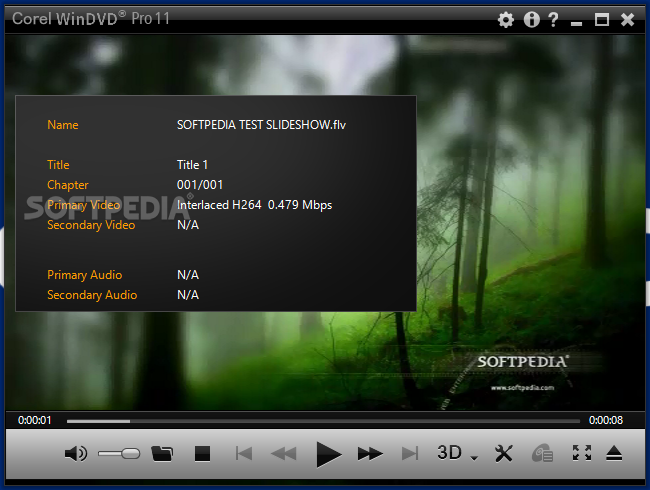Select file name SOFTPEDIA TEST SLIDESHOW.flv

click(x=261, y=125)
